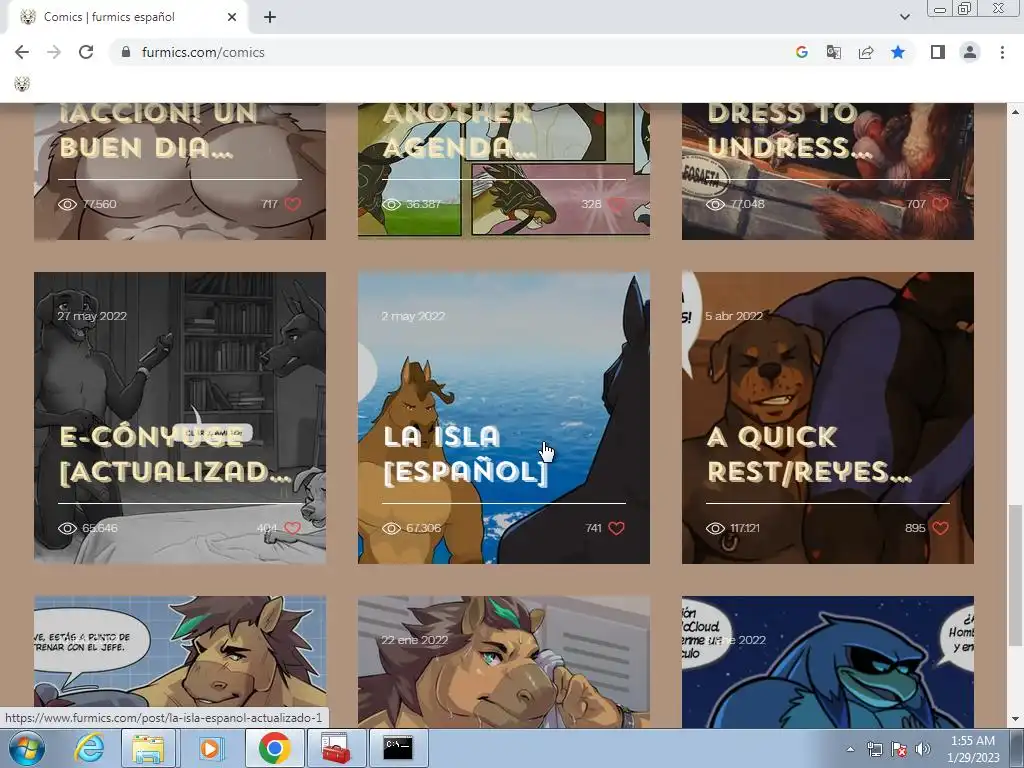
Task: Like the A Quick Rest/Reyes comic
Action: (x=940, y=528)
